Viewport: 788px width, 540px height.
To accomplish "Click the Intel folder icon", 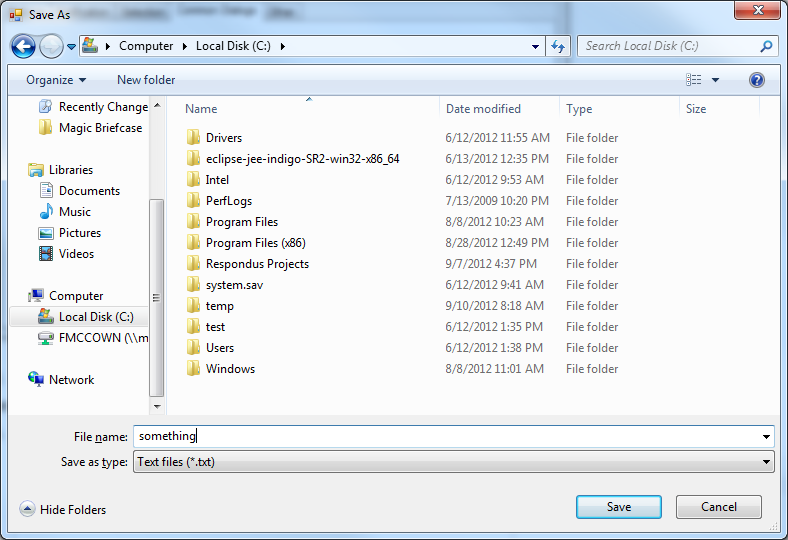I will pyautogui.click(x=193, y=180).
